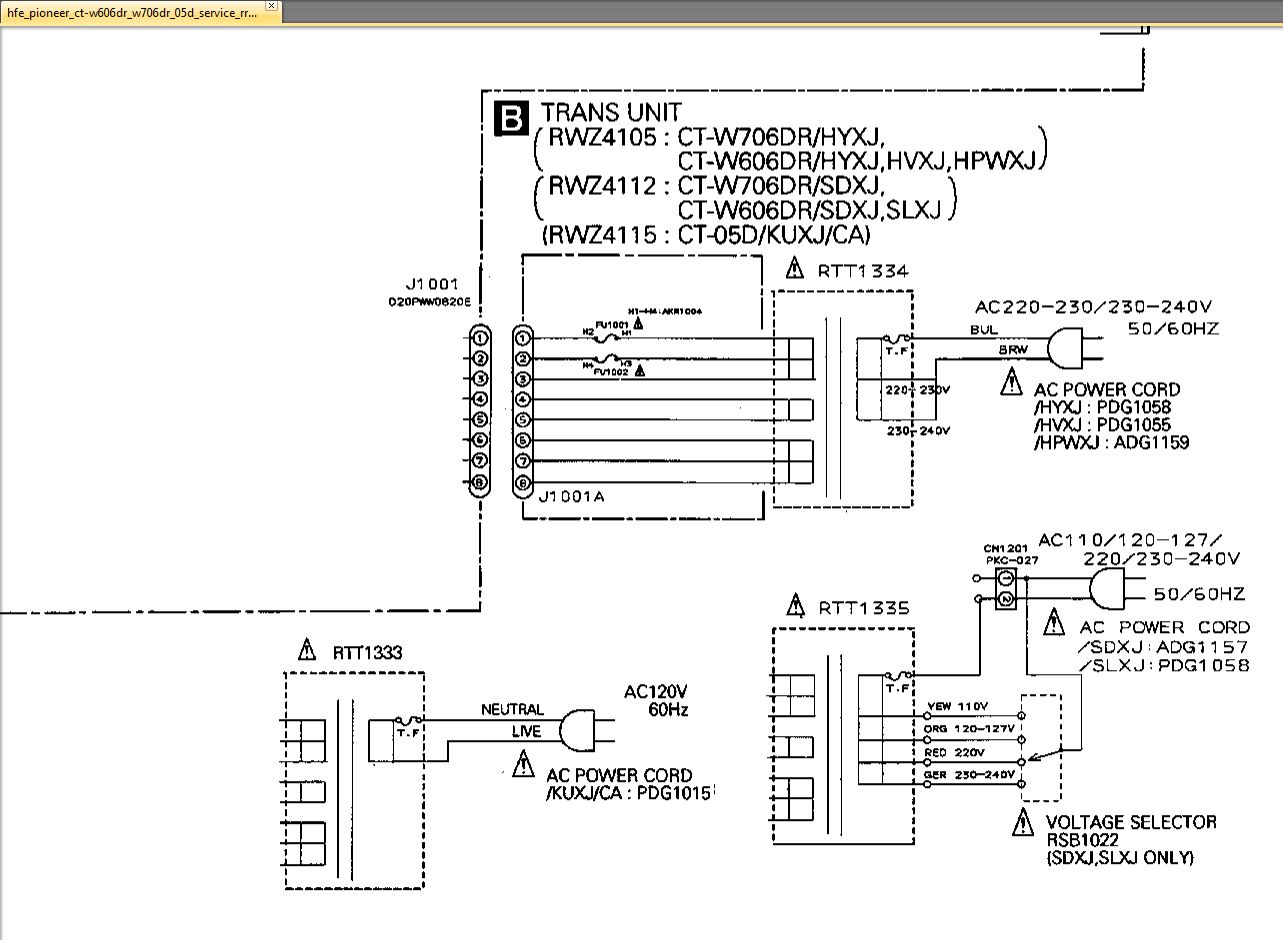Click the black B section marker

[x=512, y=118]
